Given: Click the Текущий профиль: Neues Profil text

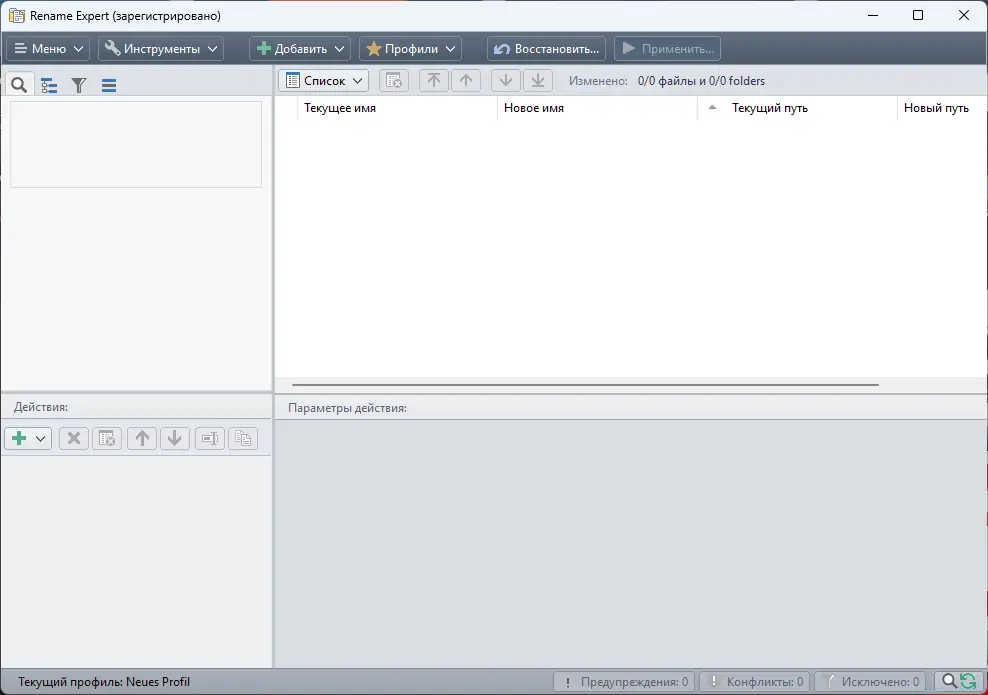Looking at the screenshot, I should (104, 682).
